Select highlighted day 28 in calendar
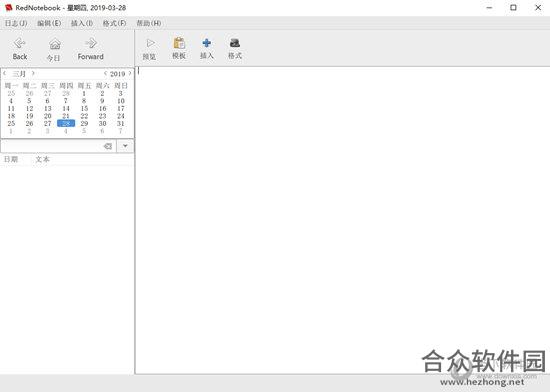550x392 pixels. [66, 123]
